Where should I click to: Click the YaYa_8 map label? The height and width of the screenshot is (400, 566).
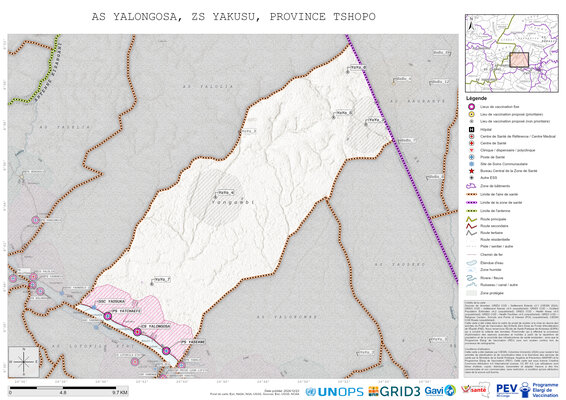[x=358, y=68]
